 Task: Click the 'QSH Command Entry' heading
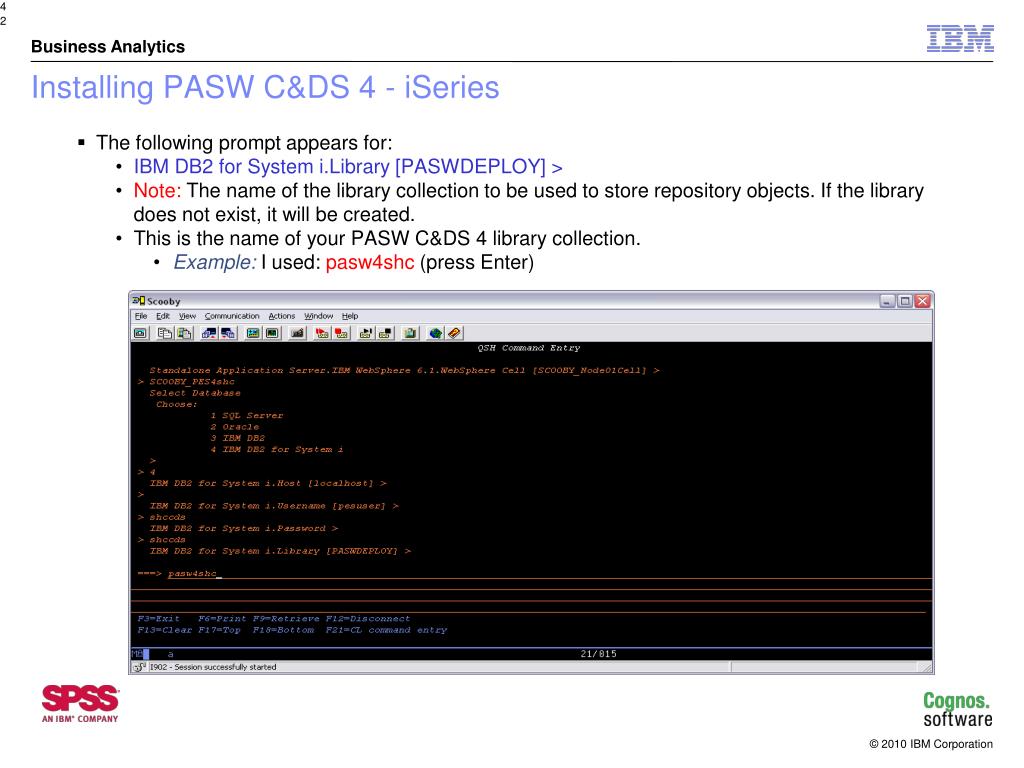coord(529,348)
